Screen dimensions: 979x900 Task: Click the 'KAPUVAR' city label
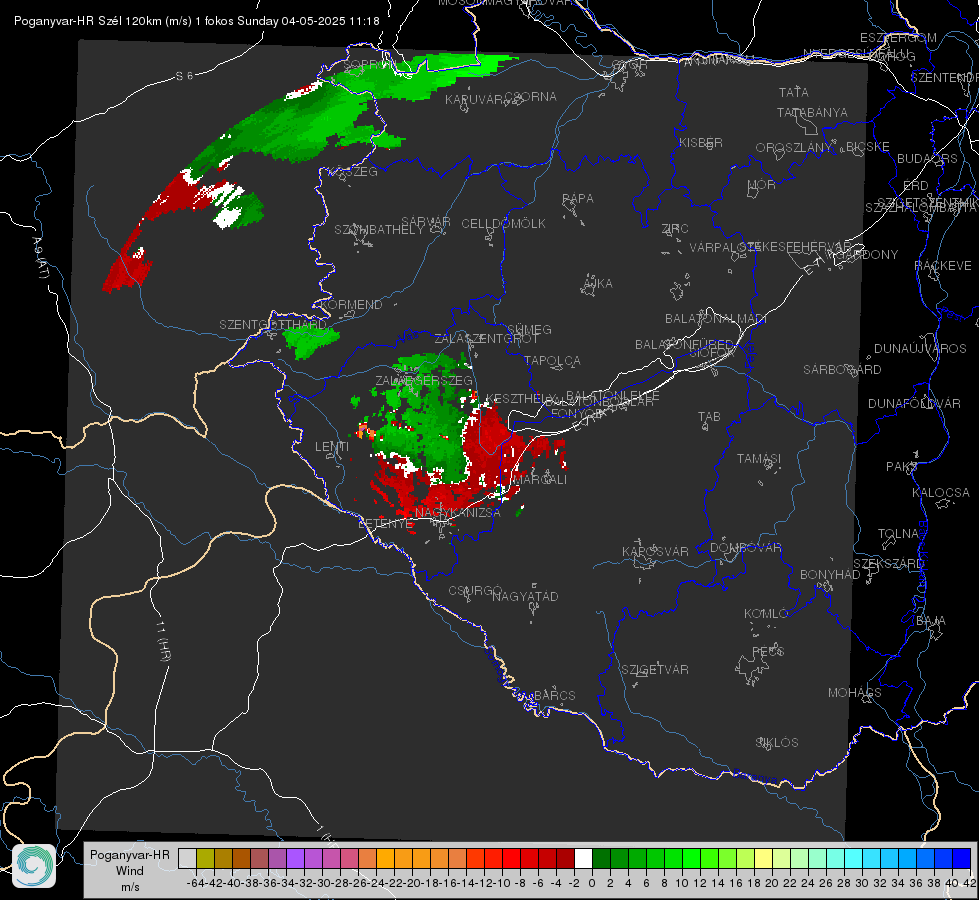point(475,100)
